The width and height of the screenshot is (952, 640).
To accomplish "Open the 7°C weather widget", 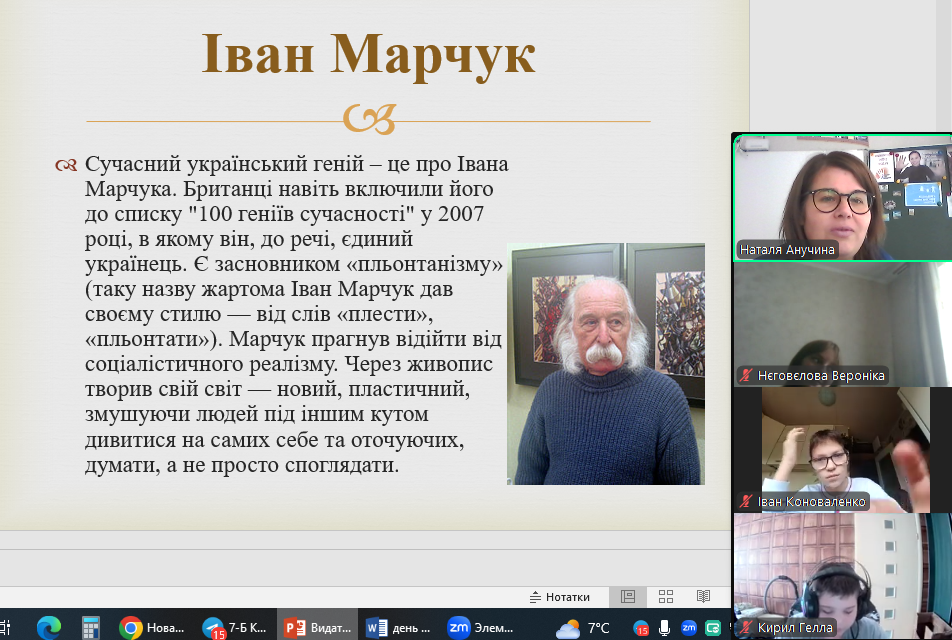I will coord(583,628).
